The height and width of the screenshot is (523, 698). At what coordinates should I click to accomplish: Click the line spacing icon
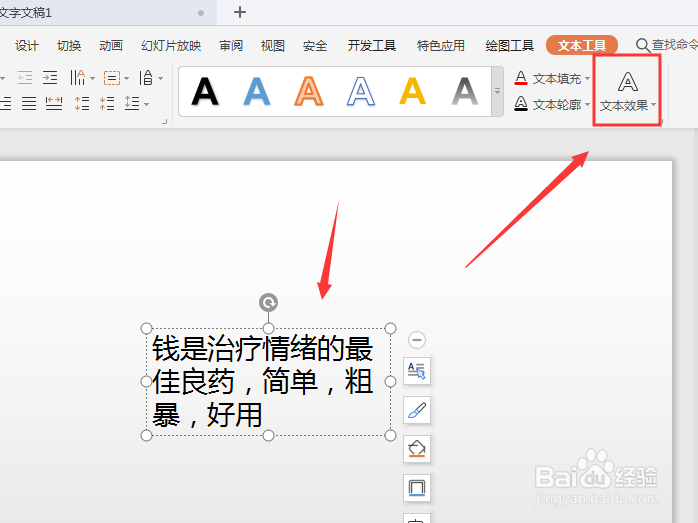[x=132, y=103]
